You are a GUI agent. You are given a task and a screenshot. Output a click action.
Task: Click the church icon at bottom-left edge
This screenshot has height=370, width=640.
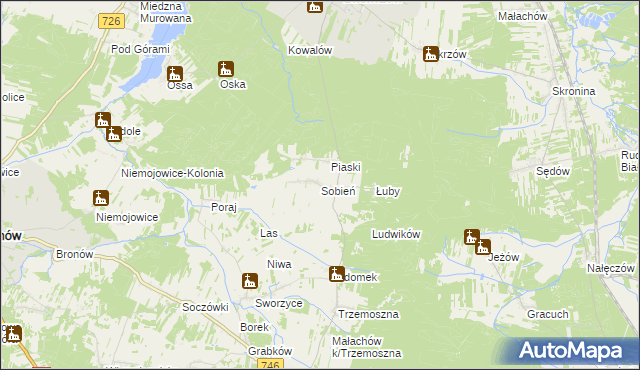[13, 334]
